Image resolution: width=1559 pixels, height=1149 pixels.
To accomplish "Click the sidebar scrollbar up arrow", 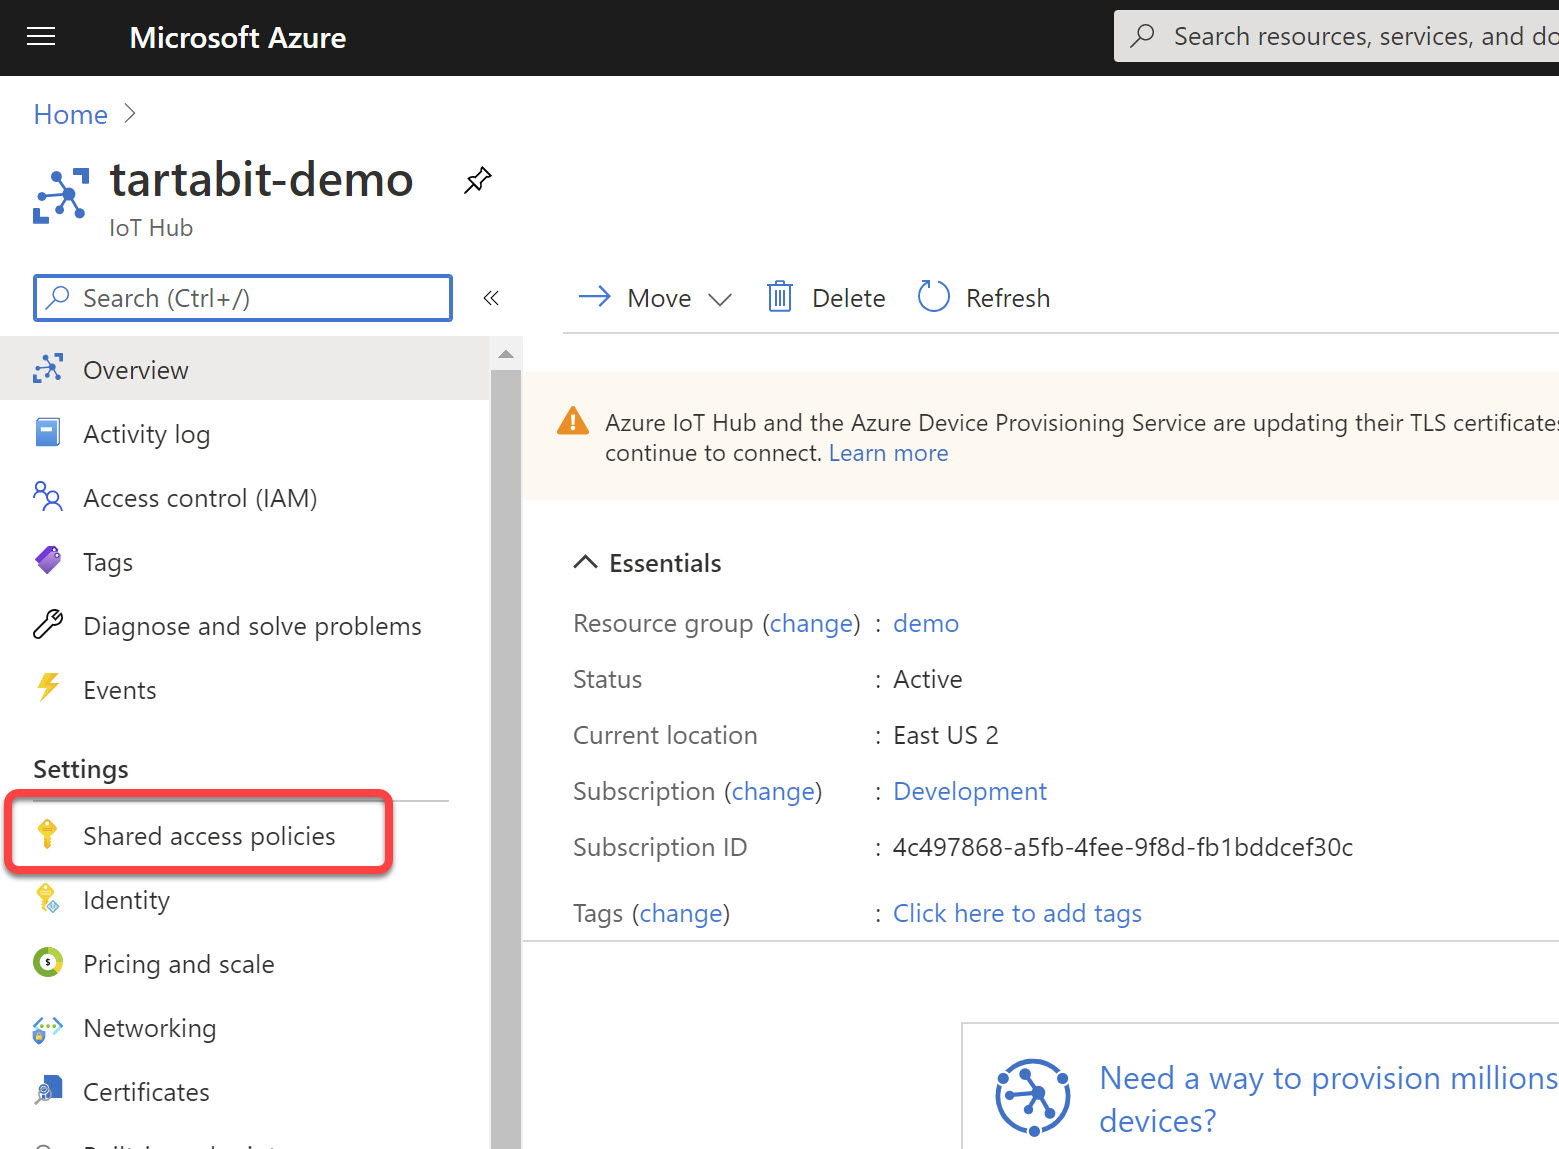I will coord(506,354).
